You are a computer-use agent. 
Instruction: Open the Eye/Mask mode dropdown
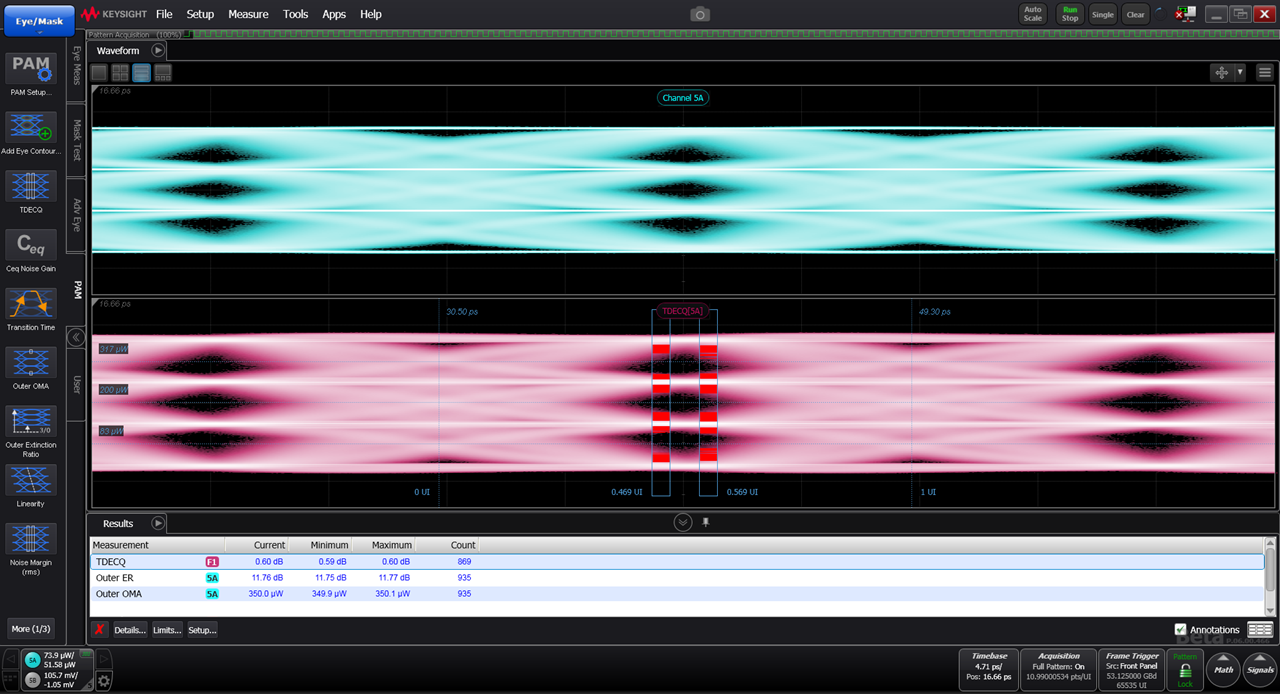pyautogui.click(x=38, y=21)
